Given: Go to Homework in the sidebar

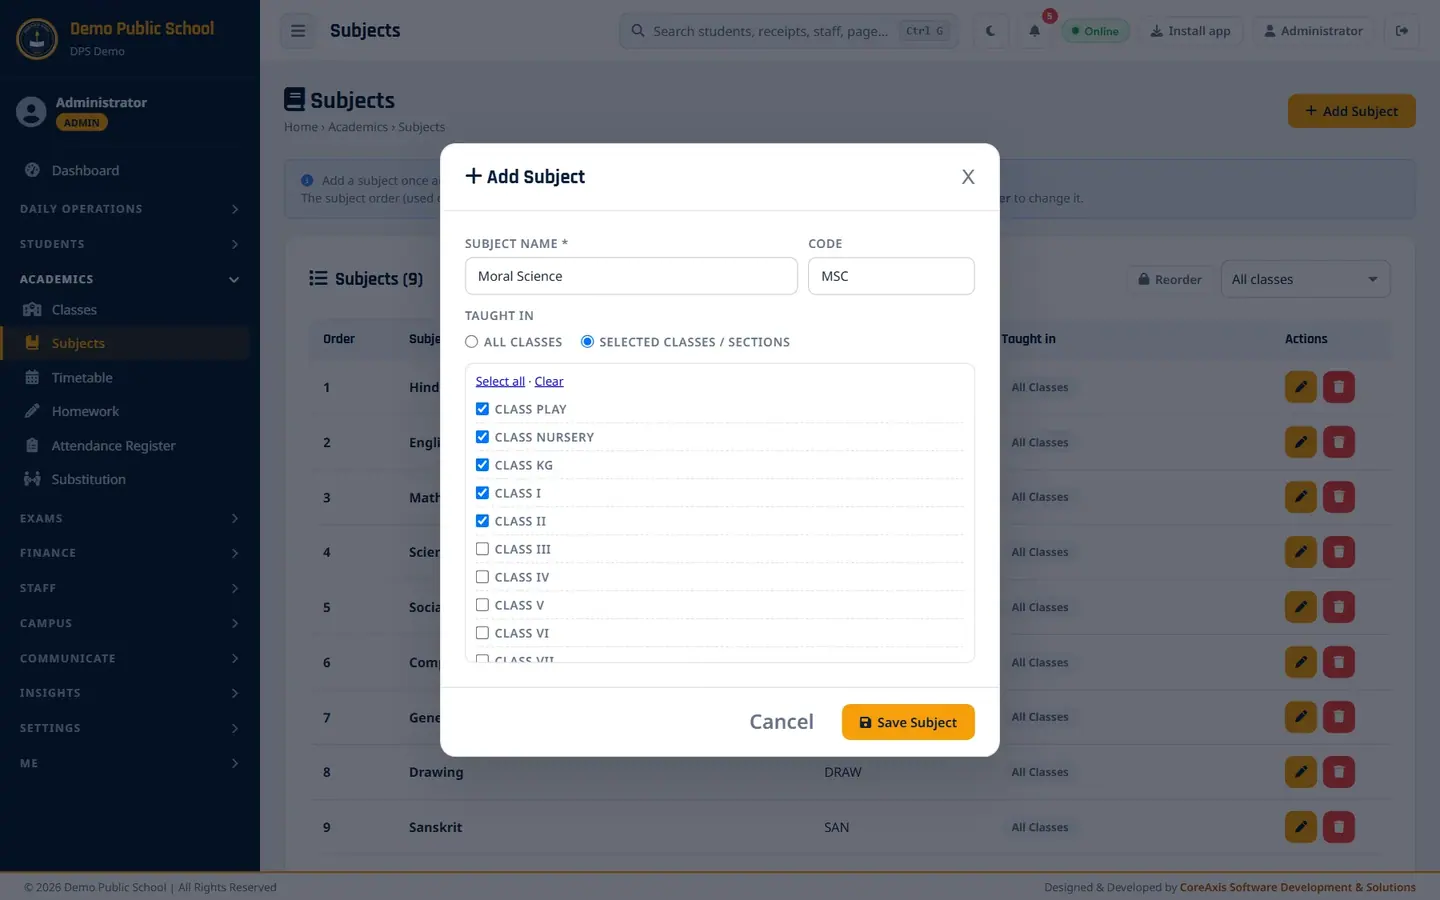Looking at the screenshot, I should 125,412.
